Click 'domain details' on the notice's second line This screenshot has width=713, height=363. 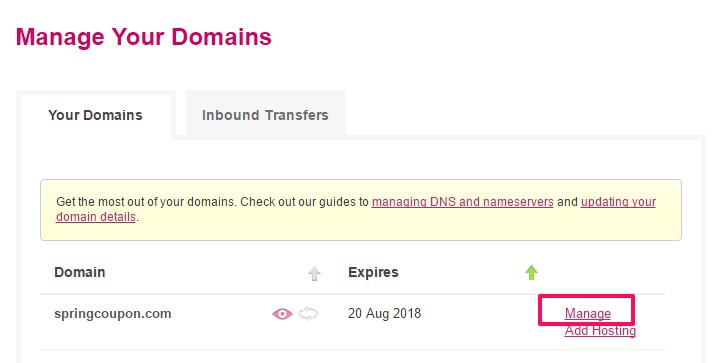coord(96,217)
